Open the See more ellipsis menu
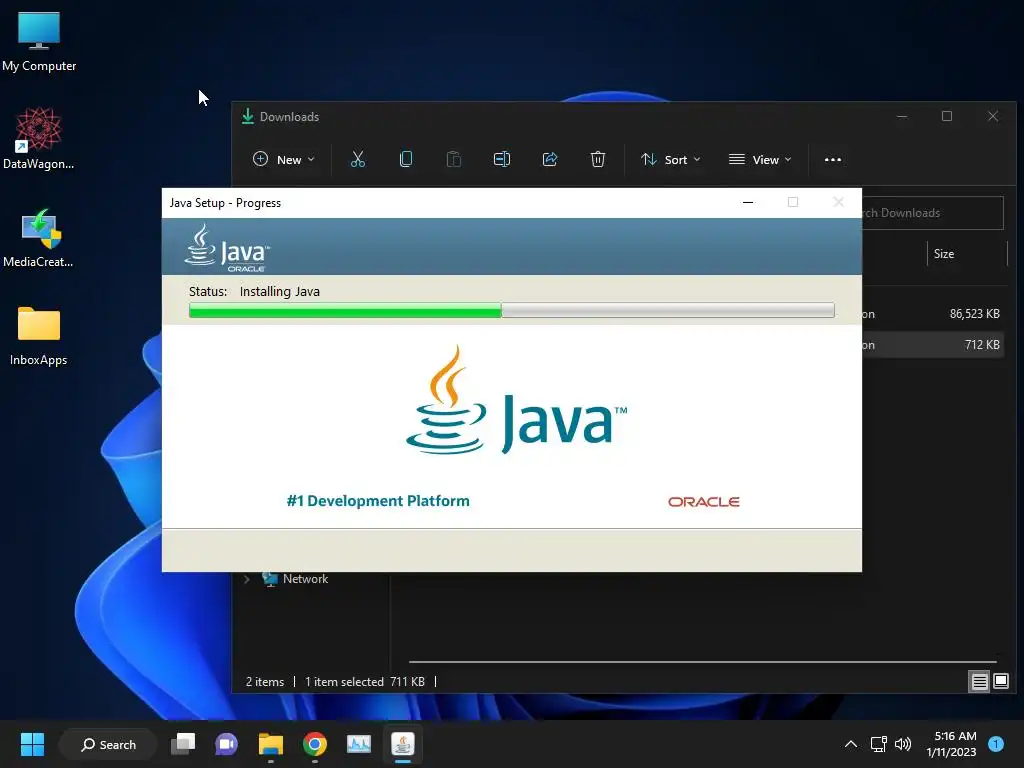 tap(833, 159)
